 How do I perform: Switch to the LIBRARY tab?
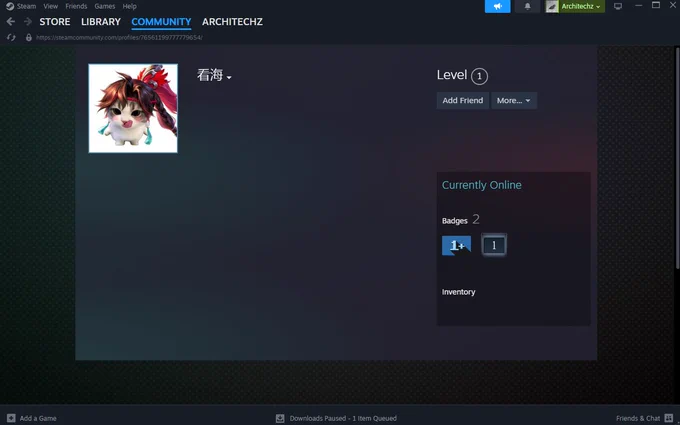click(x=101, y=22)
